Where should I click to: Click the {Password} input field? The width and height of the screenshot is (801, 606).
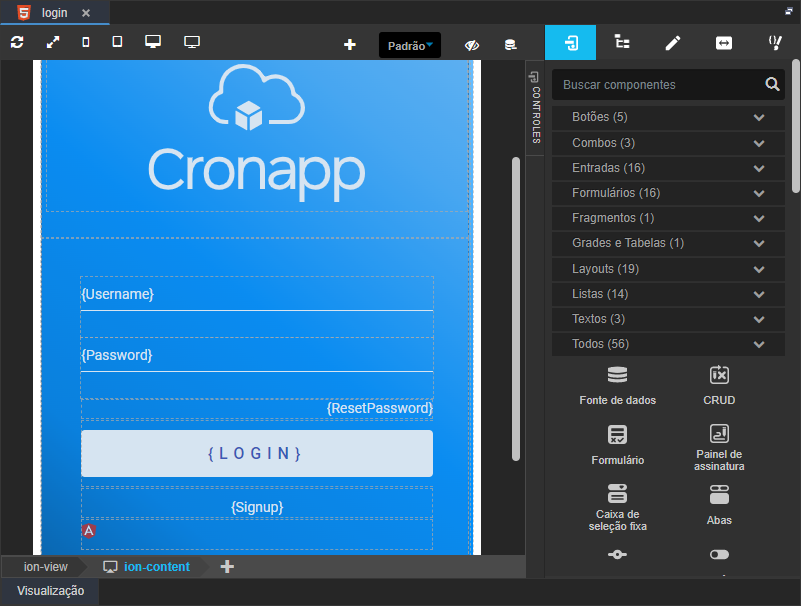pos(257,356)
